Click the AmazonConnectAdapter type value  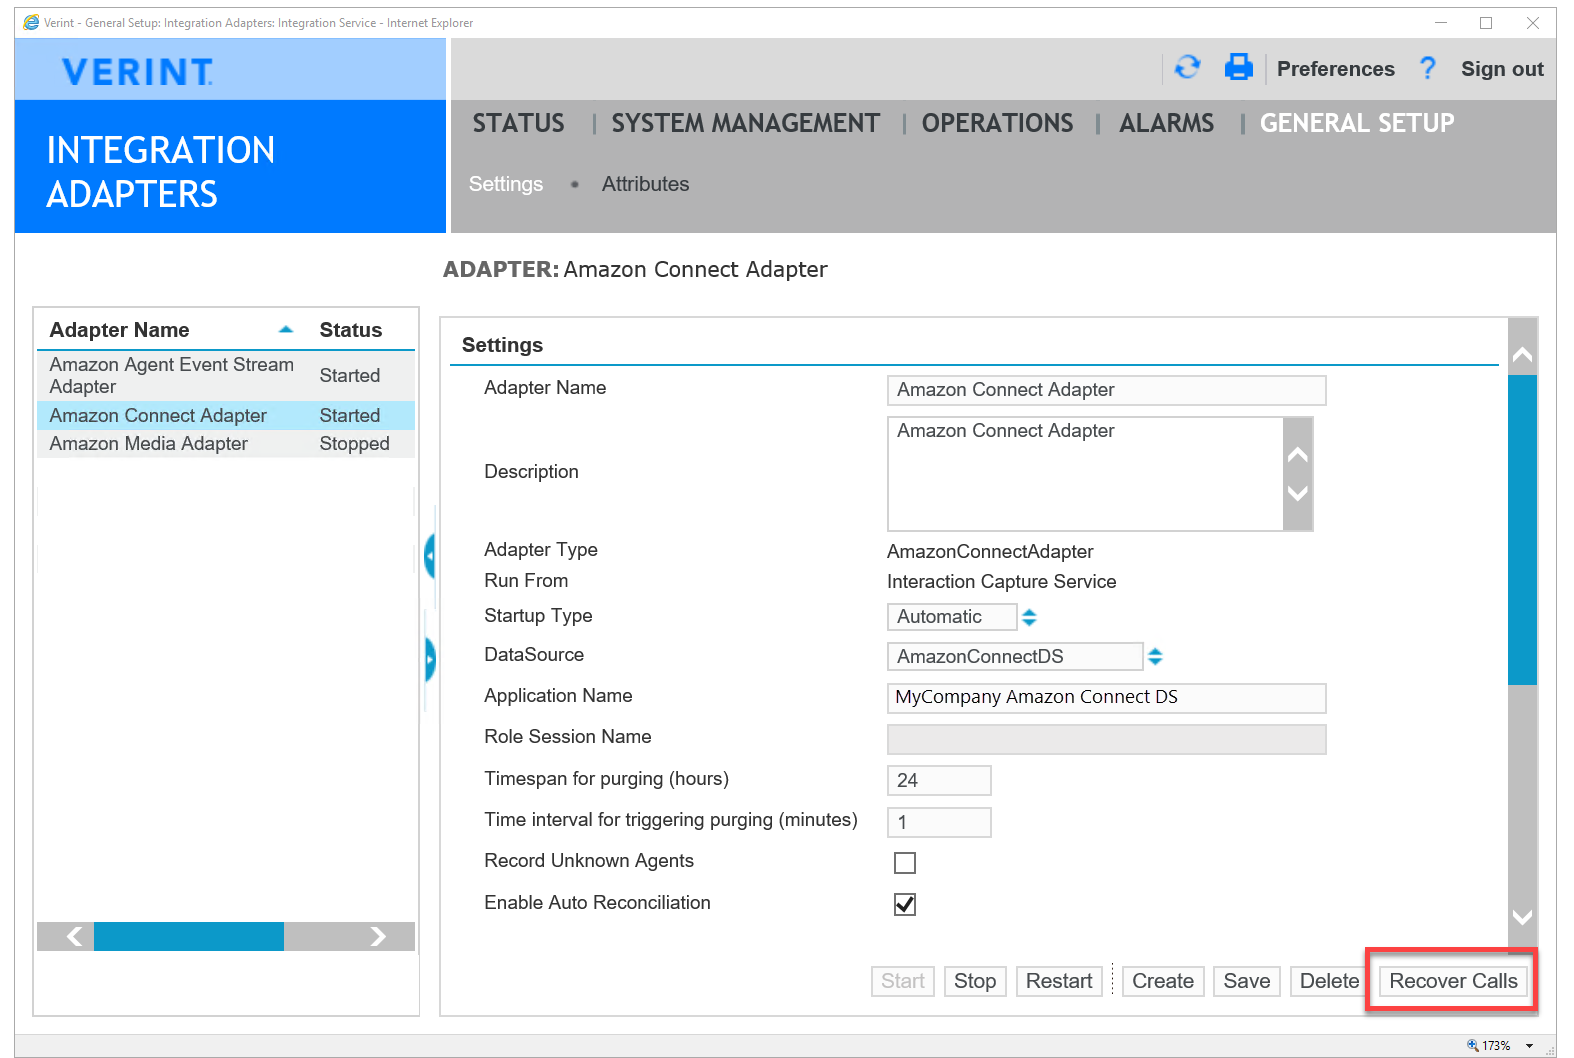(x=990, y=552)
